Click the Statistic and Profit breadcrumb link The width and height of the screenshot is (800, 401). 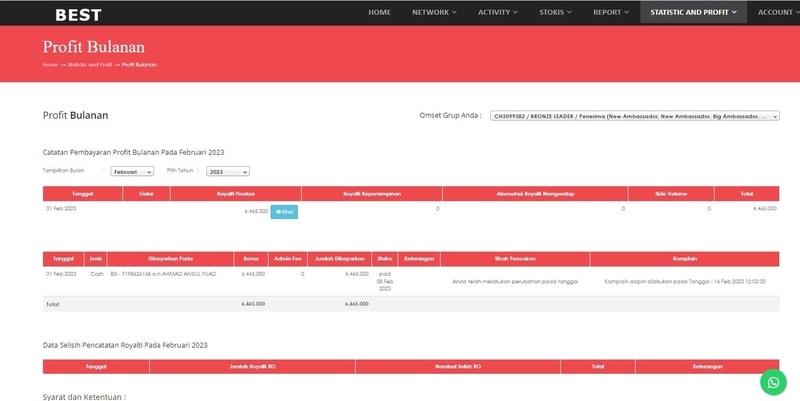89,64
